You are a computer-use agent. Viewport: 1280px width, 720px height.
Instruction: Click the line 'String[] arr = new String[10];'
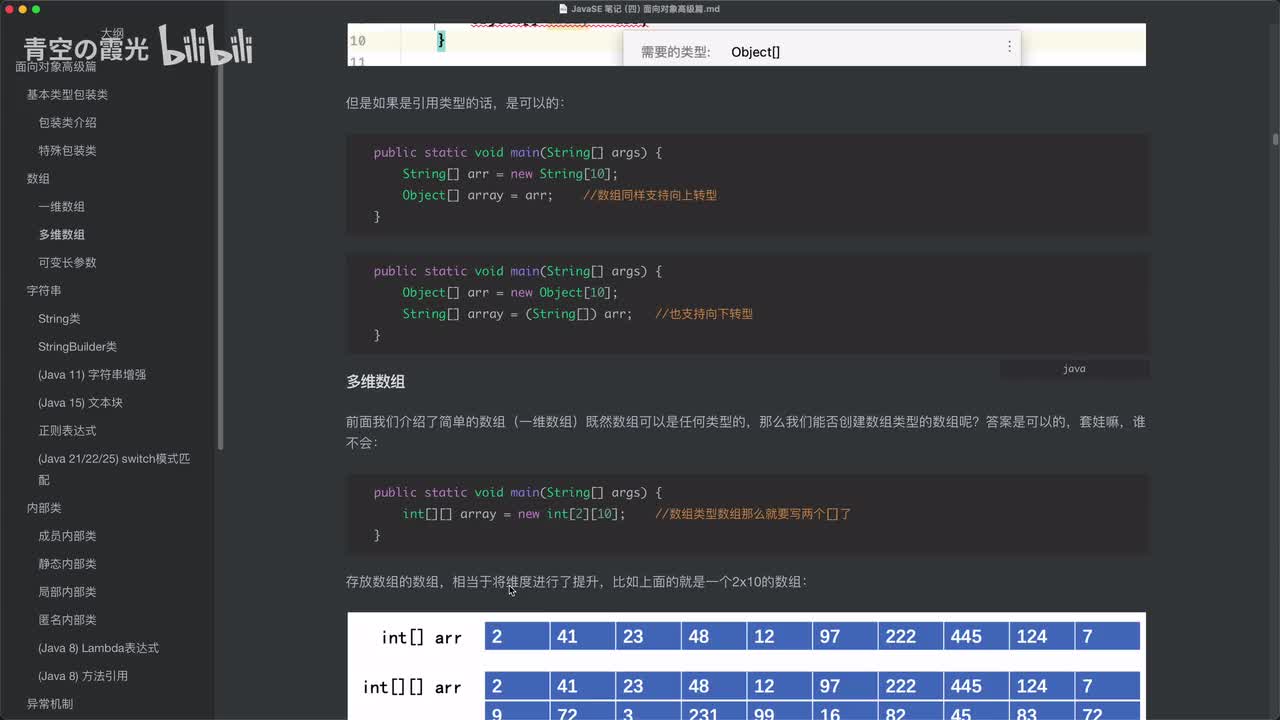[511, 174]
